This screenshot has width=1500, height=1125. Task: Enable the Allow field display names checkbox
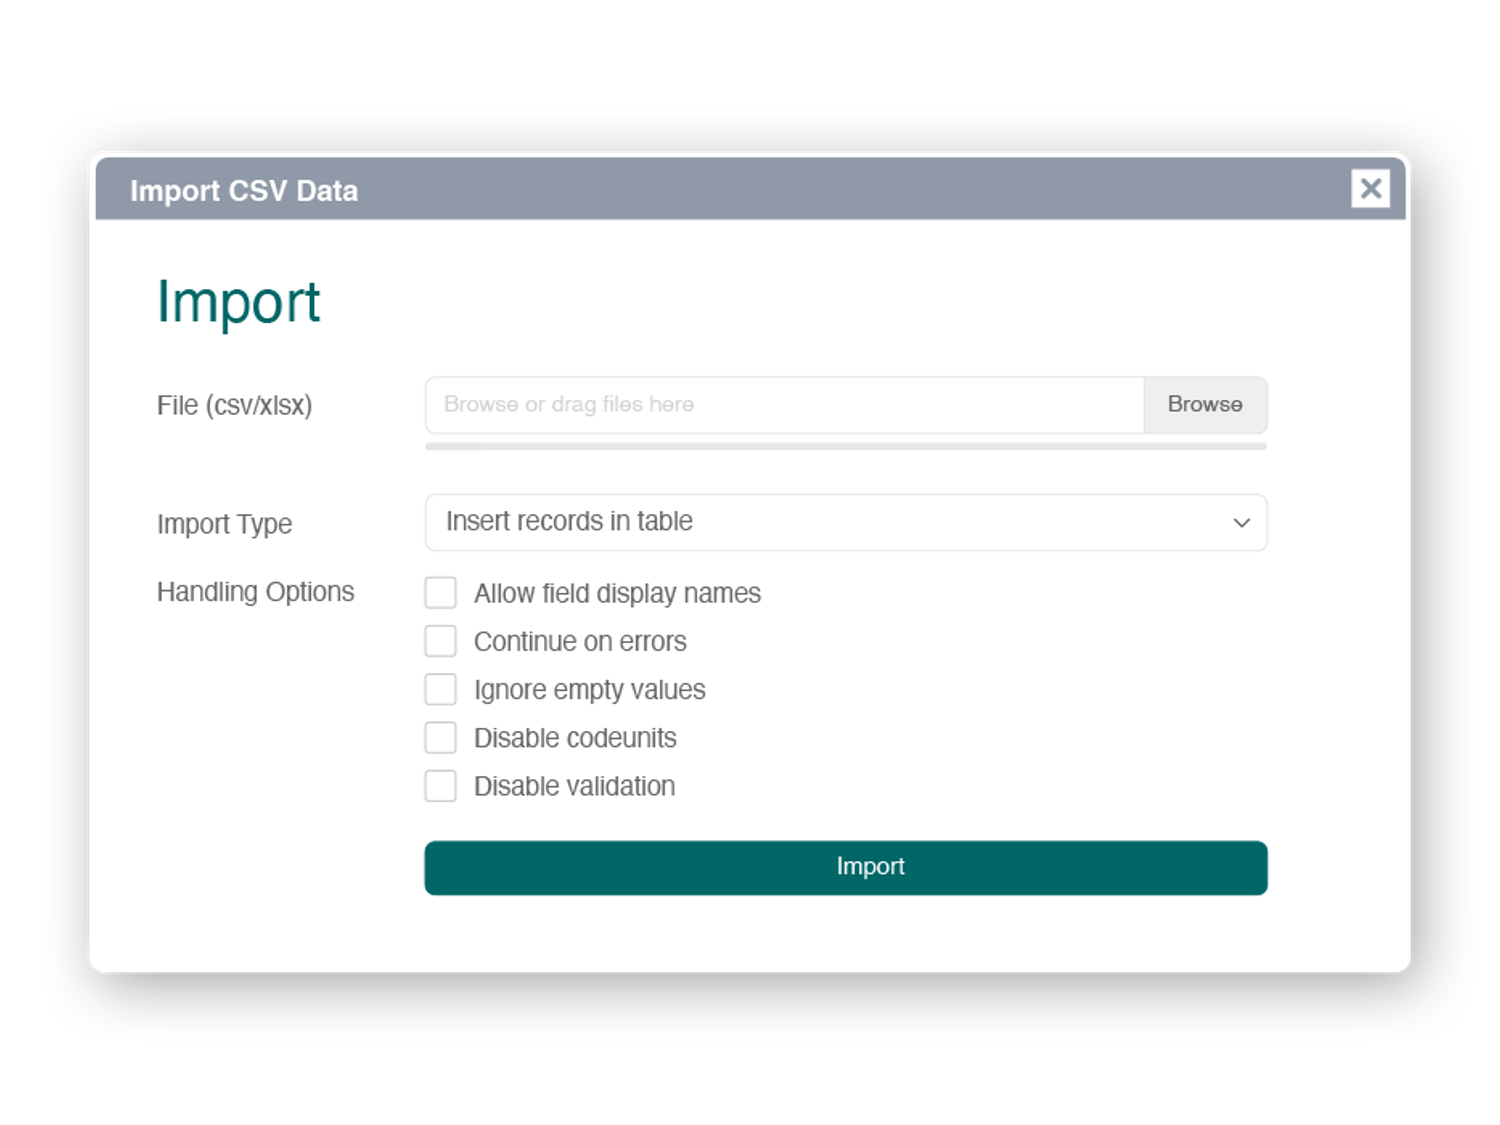(441, 593)
